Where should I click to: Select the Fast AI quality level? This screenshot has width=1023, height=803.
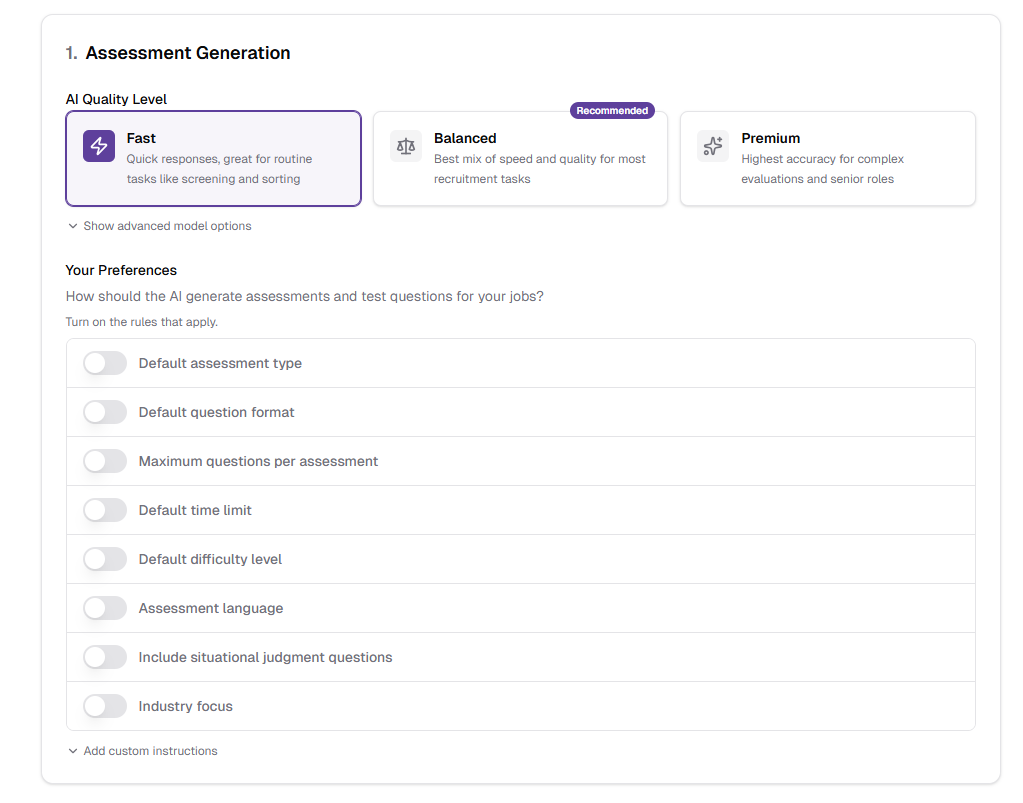click(x=213, y=158)
